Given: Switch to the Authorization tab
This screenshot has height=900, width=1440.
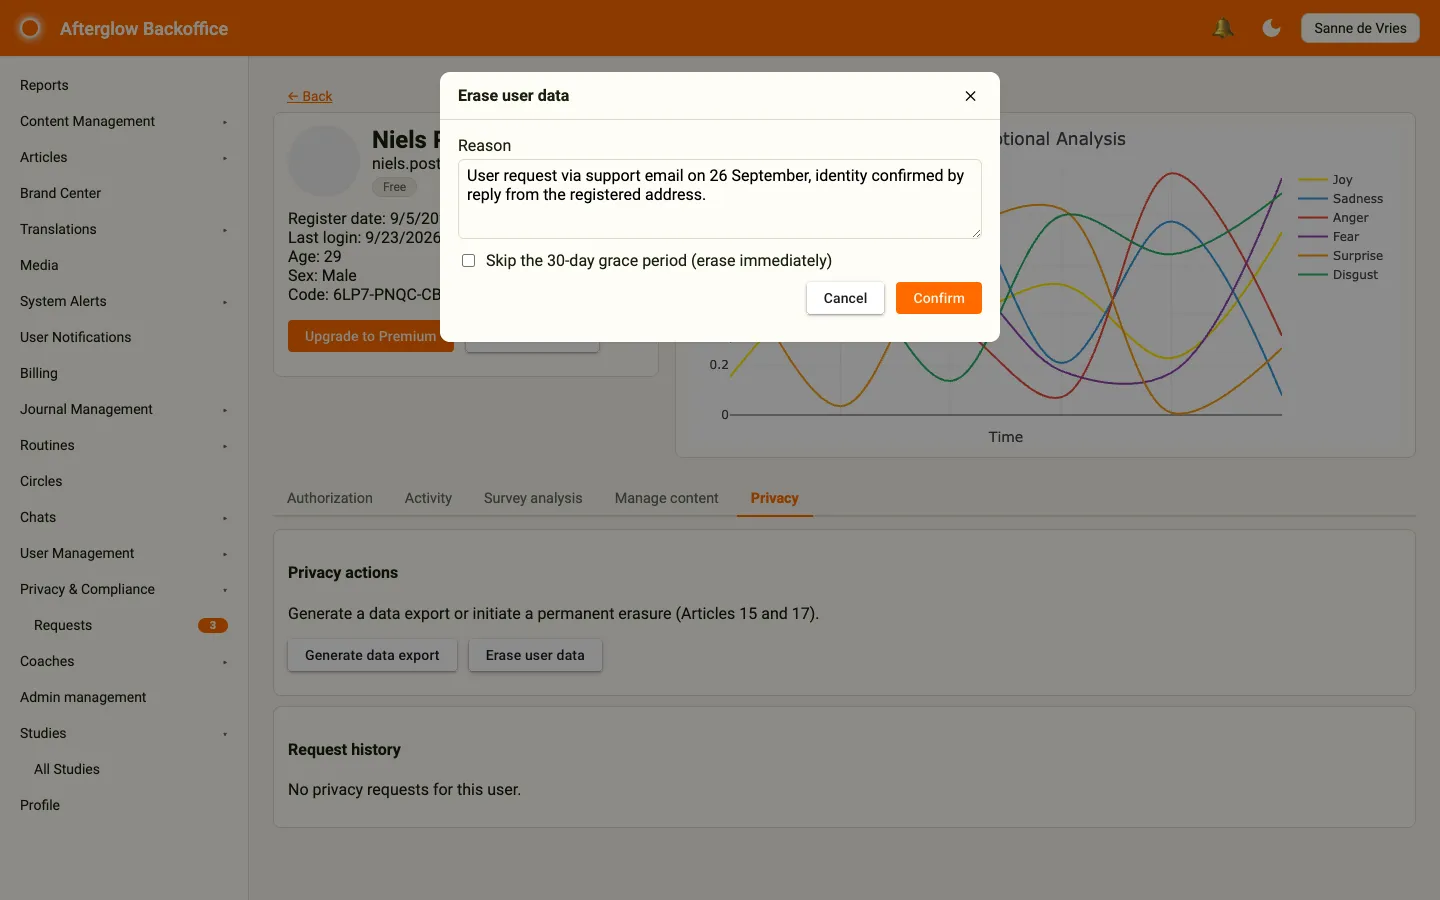Looking at the screenshot, I should (330, 498).
